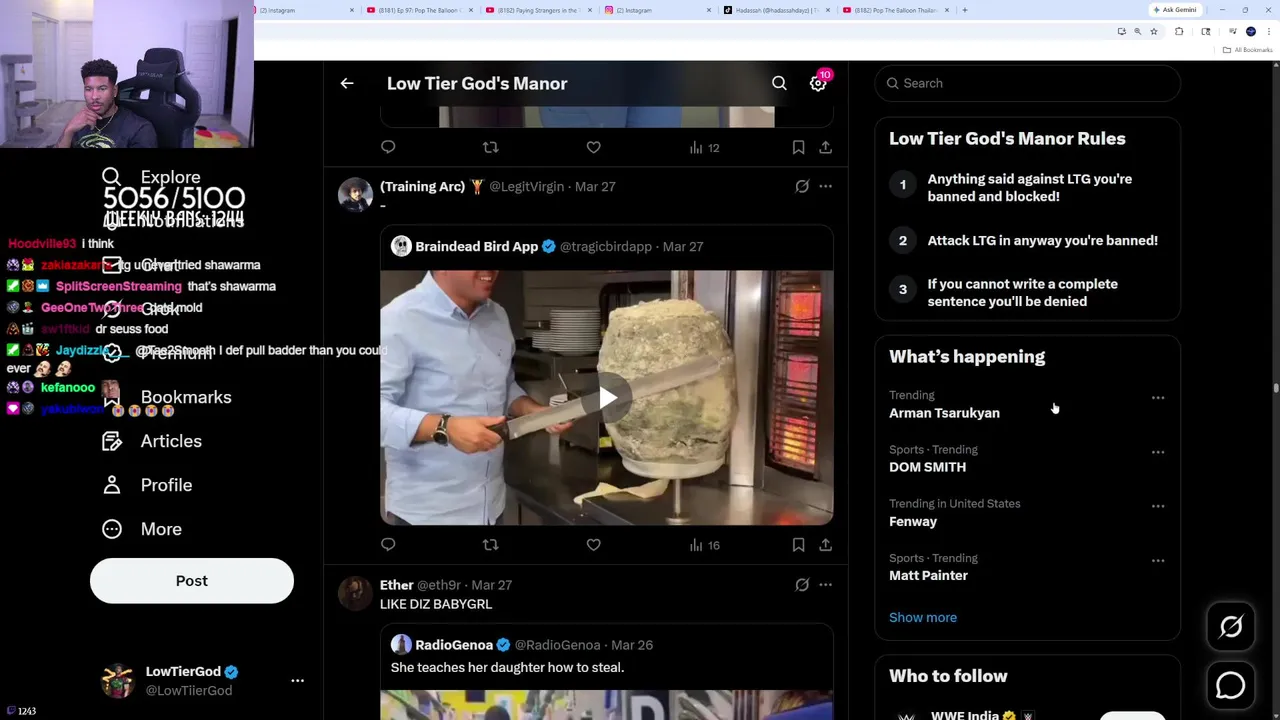This screenshot has width=1280, height=720.
Task: Repost the LegitVirgin post
Action: [490, 545]
